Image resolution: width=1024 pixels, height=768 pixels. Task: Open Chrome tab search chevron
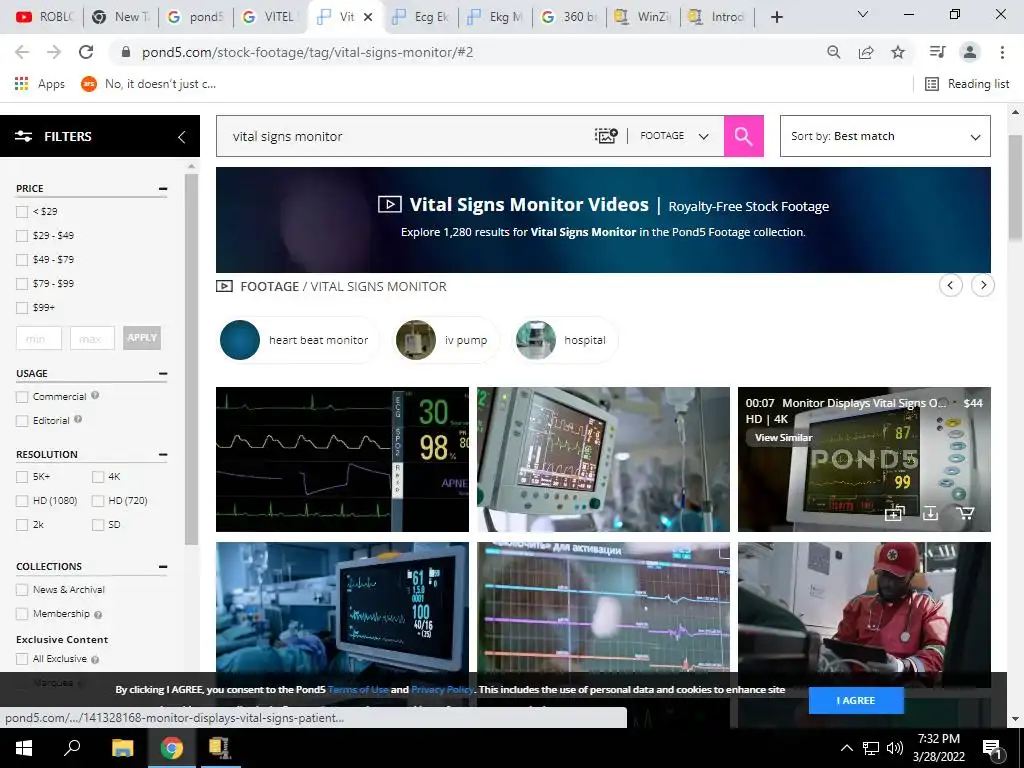[862, 14]
